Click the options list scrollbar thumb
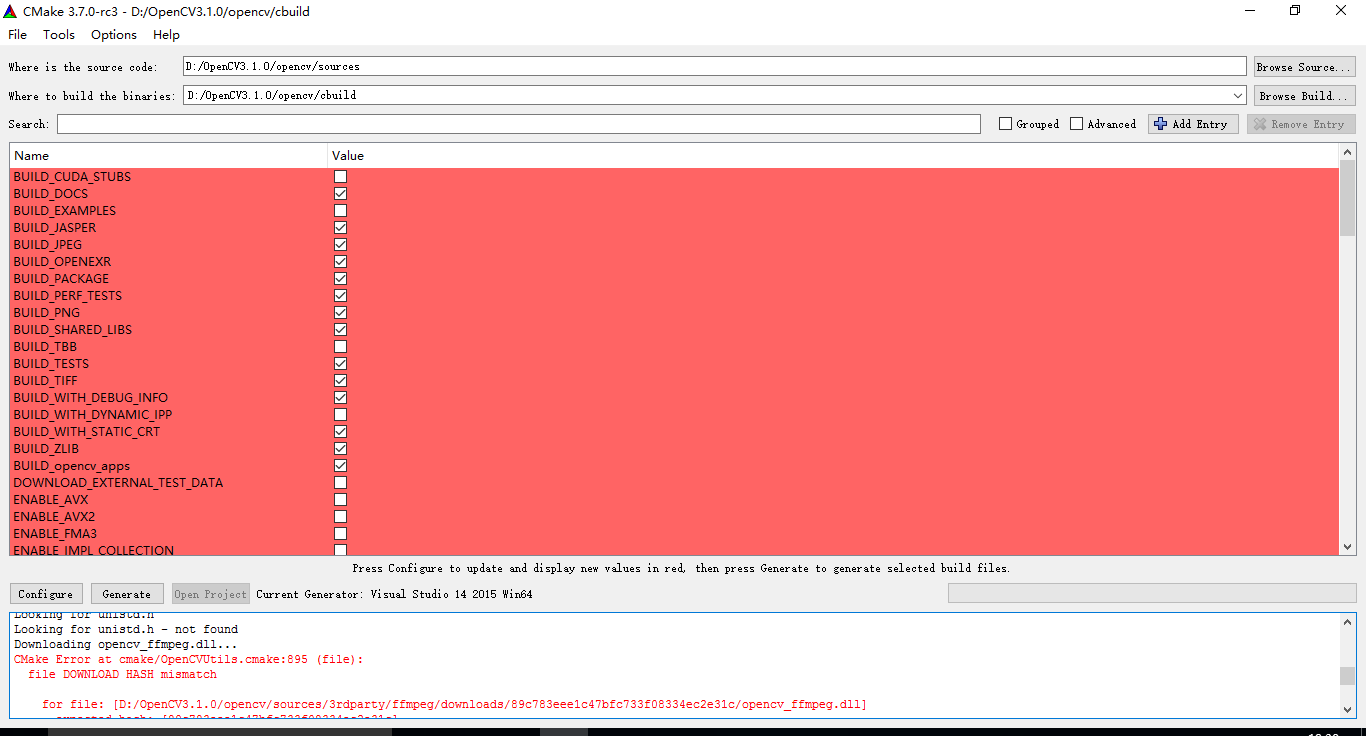Viewport: 1366px width, 736px height. click(x=1347, y=198)
